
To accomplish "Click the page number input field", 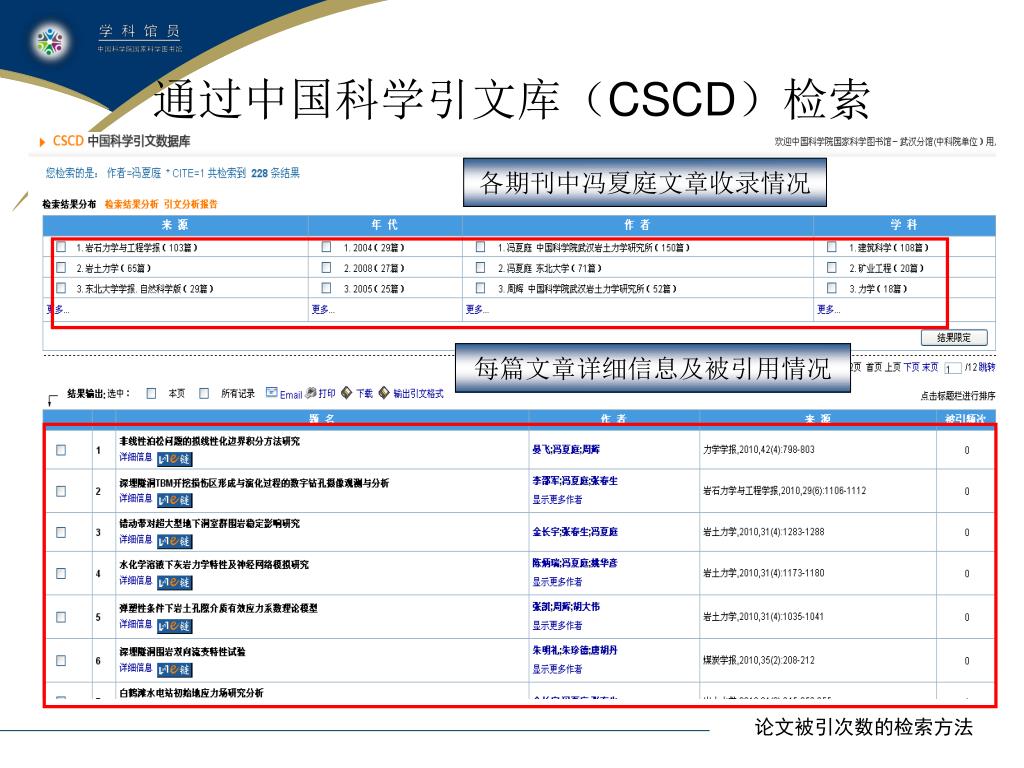I will point(952,368).
